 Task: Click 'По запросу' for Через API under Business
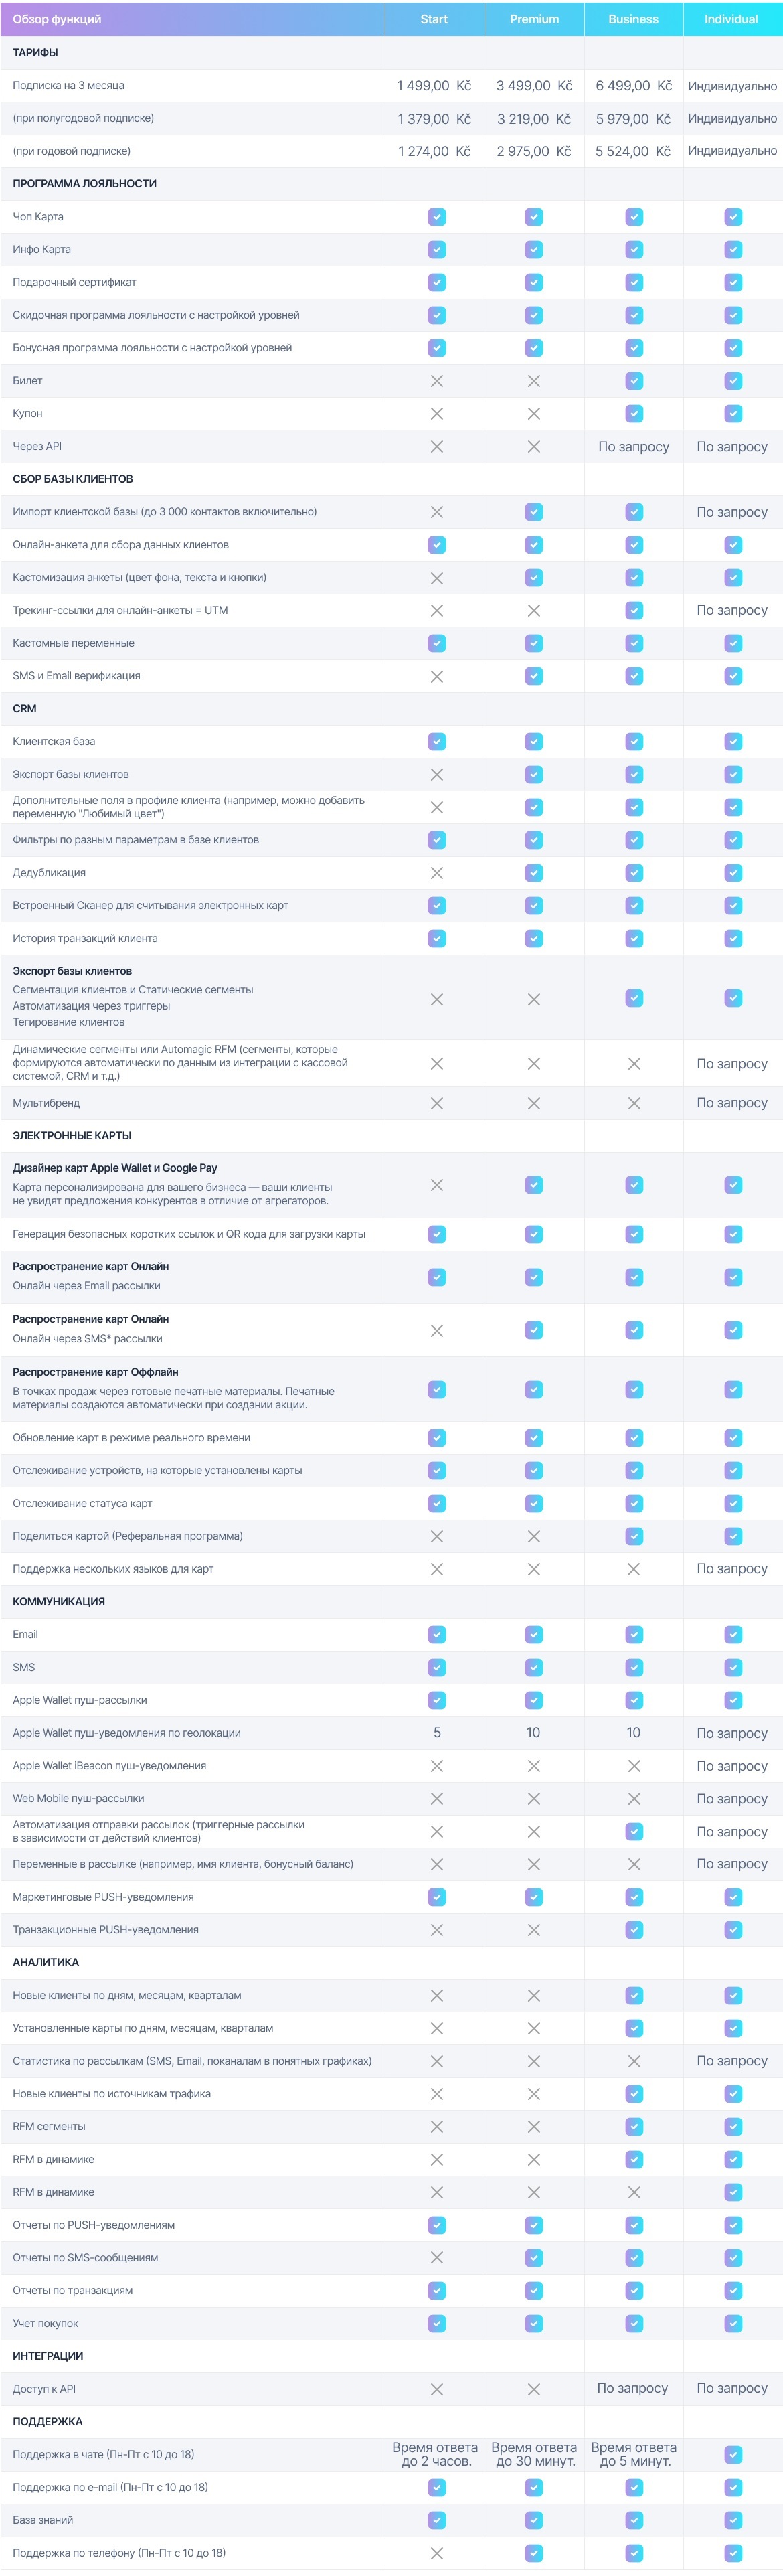tap(633, 447)
